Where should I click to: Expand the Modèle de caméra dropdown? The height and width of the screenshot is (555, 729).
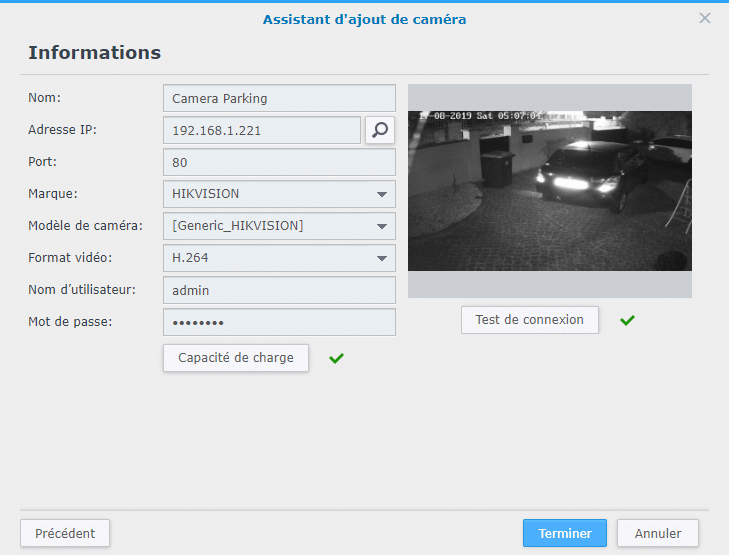click(x=382, y=226)
